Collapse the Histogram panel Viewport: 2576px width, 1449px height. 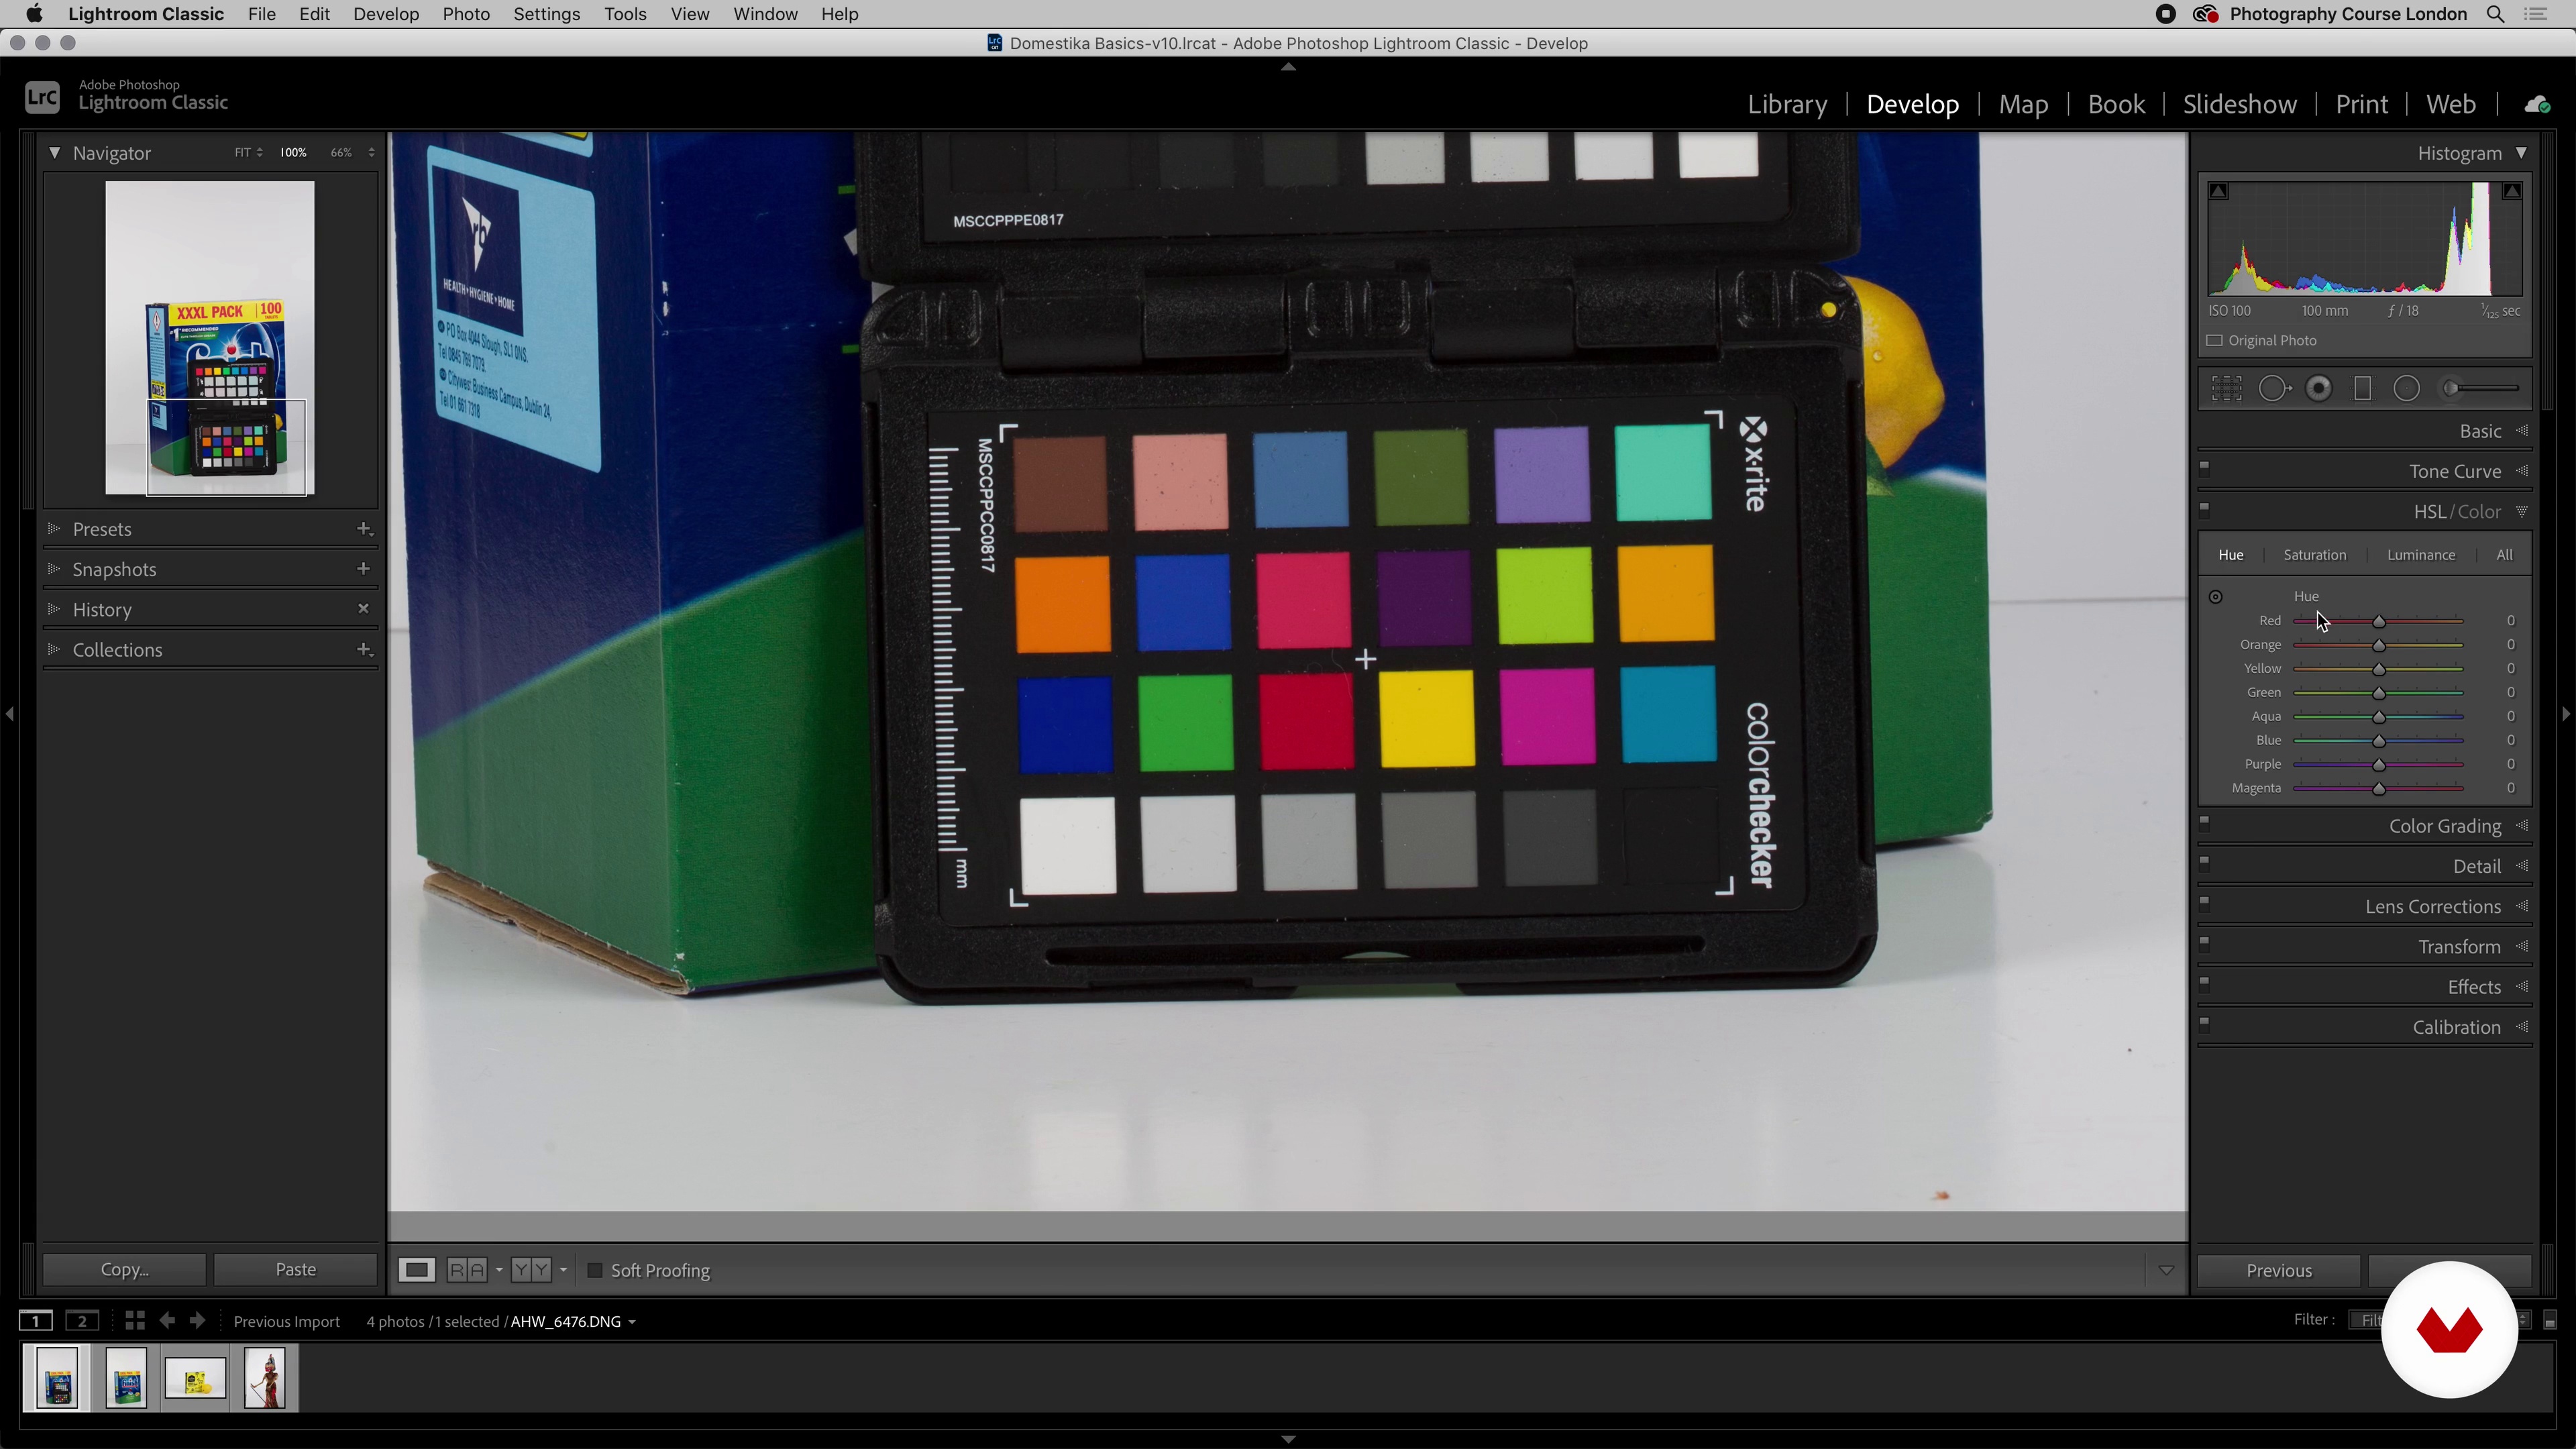pos(2521,153)
